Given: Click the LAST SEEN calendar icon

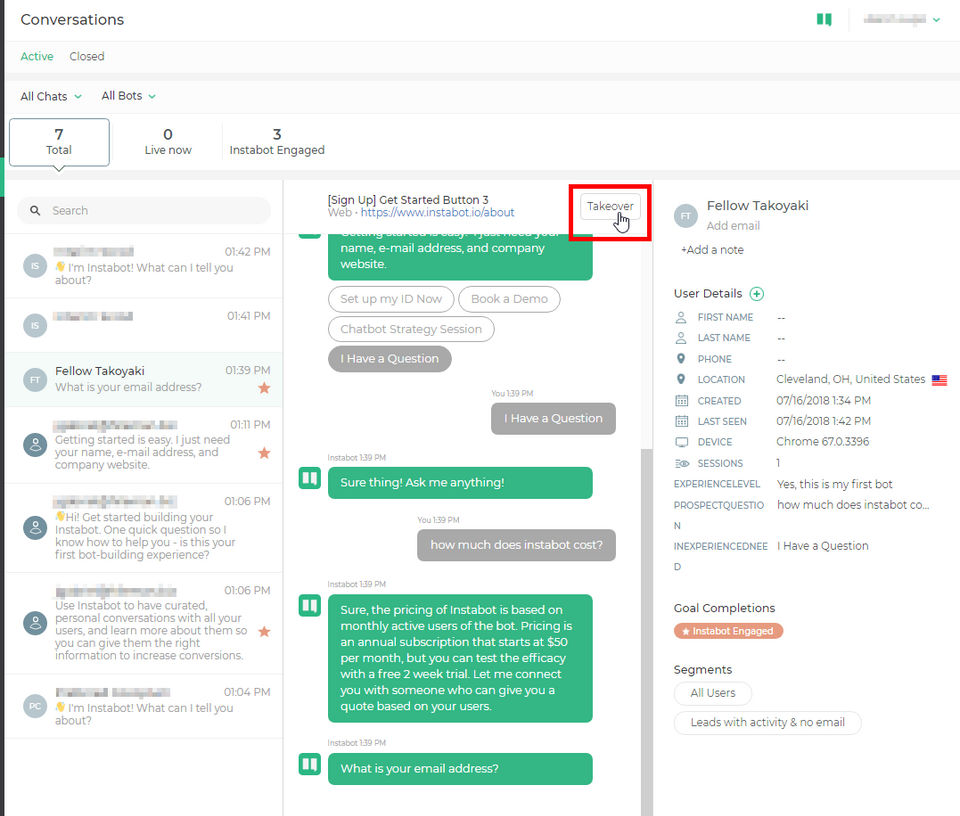Looking at the screenshot, I should [x=681, y=421].
